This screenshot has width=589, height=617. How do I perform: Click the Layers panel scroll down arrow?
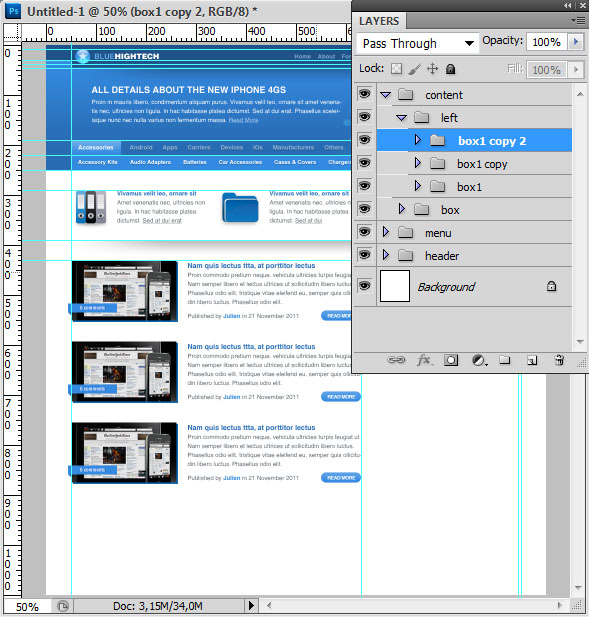click(x=580, y=342)
